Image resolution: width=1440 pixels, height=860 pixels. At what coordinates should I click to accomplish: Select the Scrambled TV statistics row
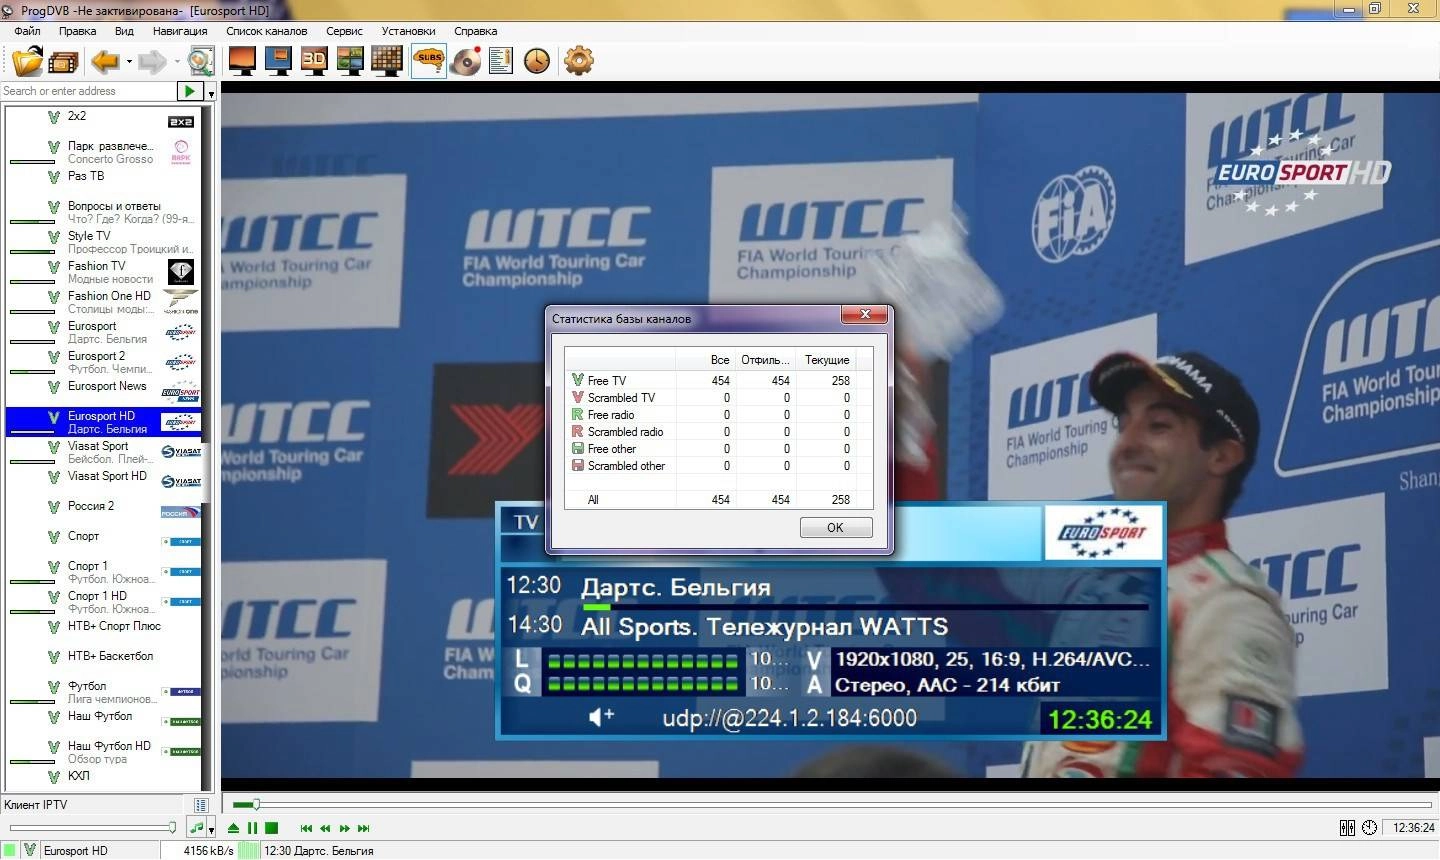coord(718,398)
